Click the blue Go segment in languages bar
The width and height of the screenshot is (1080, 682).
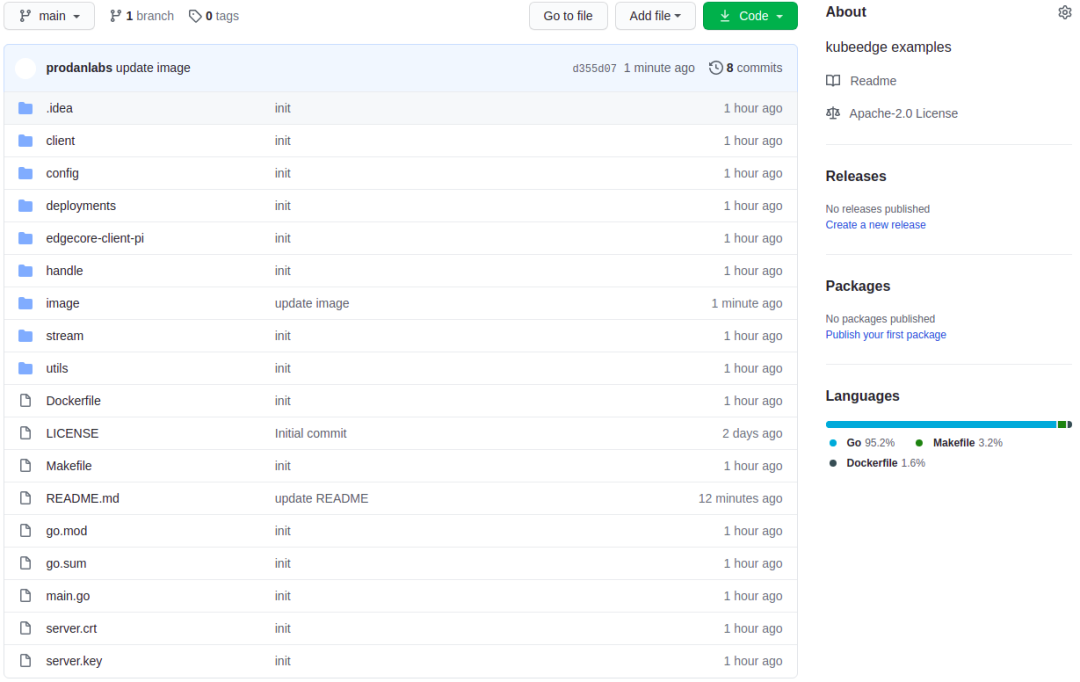940,424
